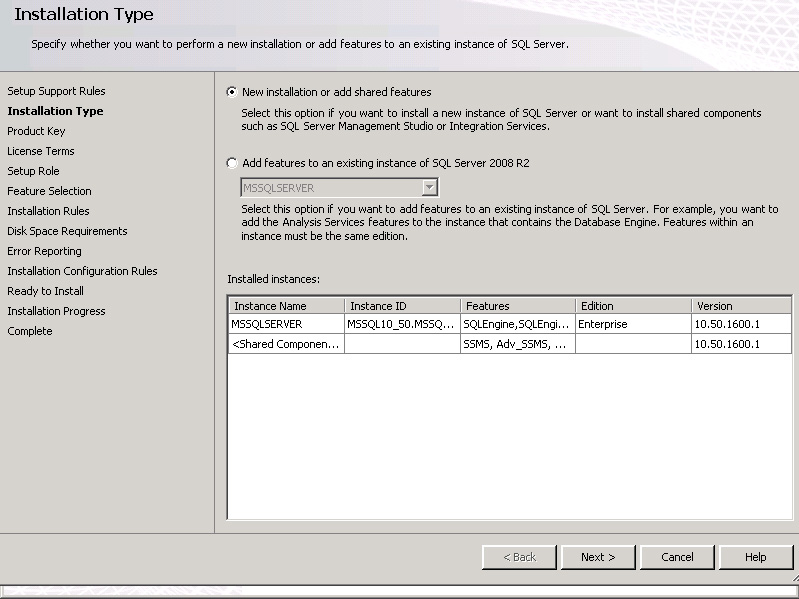This screenshot has width=799, height=599.
Task: Select Installation Type step in sidebar
Action: [x=55, y=111]
